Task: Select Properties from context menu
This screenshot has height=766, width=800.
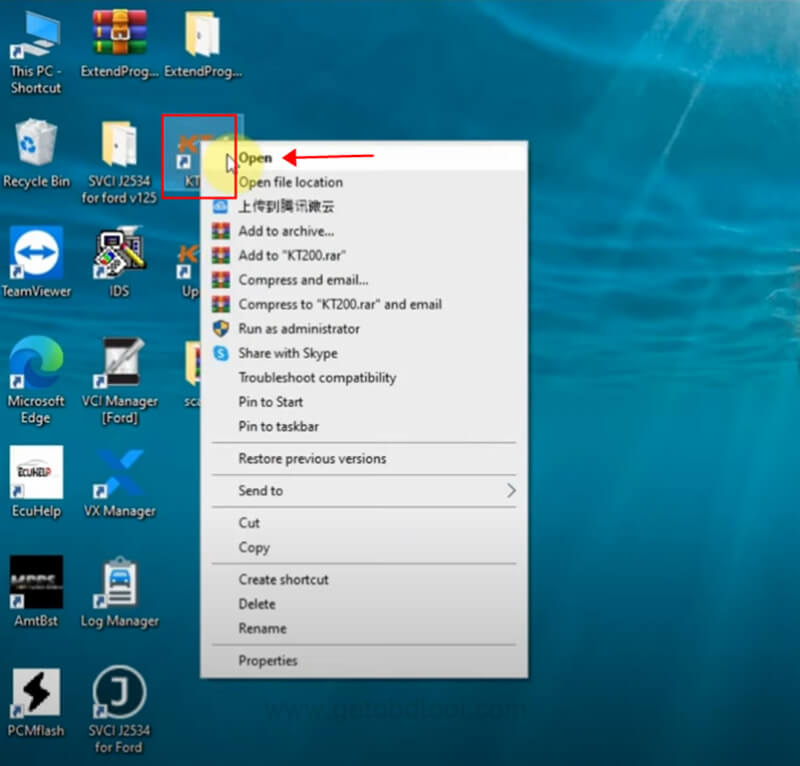Action: (x=268, y=661)
